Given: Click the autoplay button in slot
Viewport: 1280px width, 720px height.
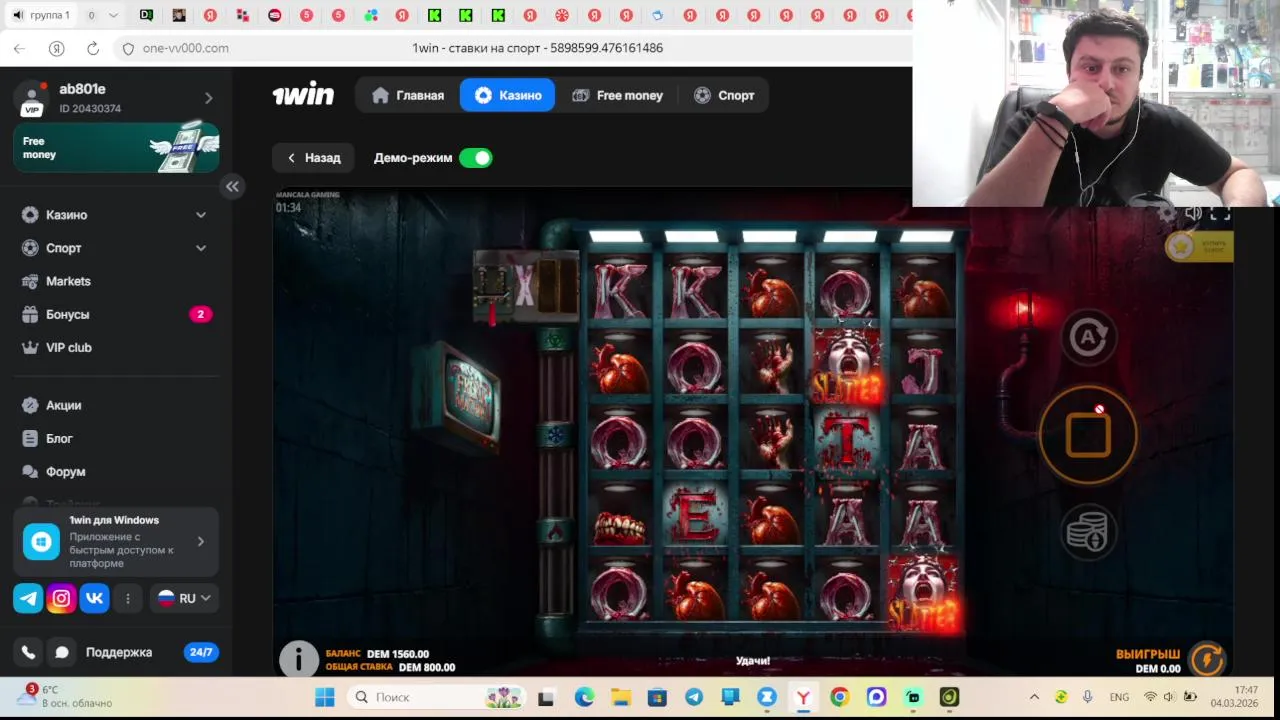Looking at the screenshot, I should 1088,337.
